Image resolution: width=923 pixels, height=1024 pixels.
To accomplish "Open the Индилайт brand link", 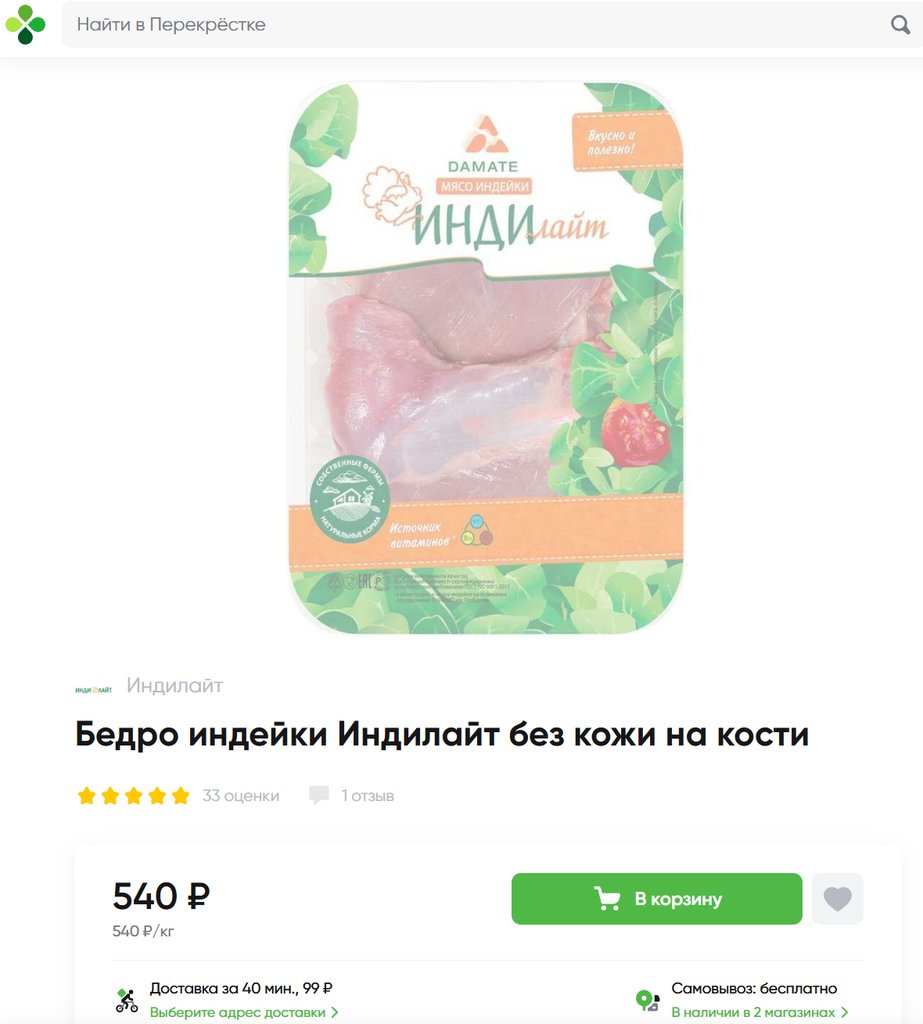I will pos(174,685).
